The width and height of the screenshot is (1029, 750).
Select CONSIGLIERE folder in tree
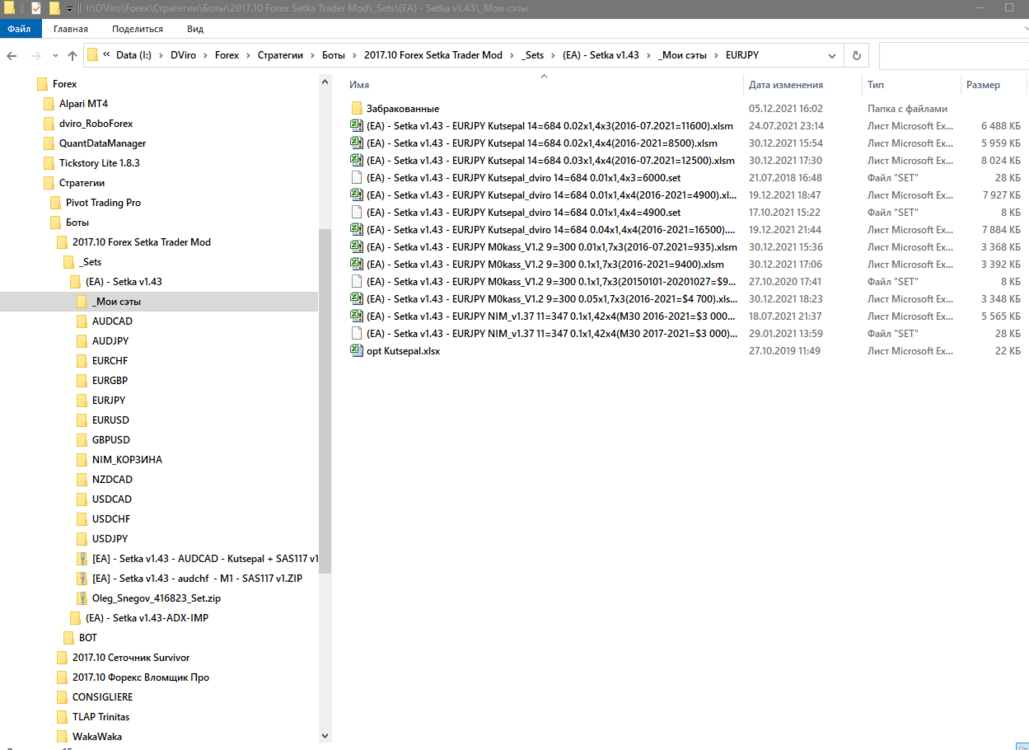coord(102,697)
